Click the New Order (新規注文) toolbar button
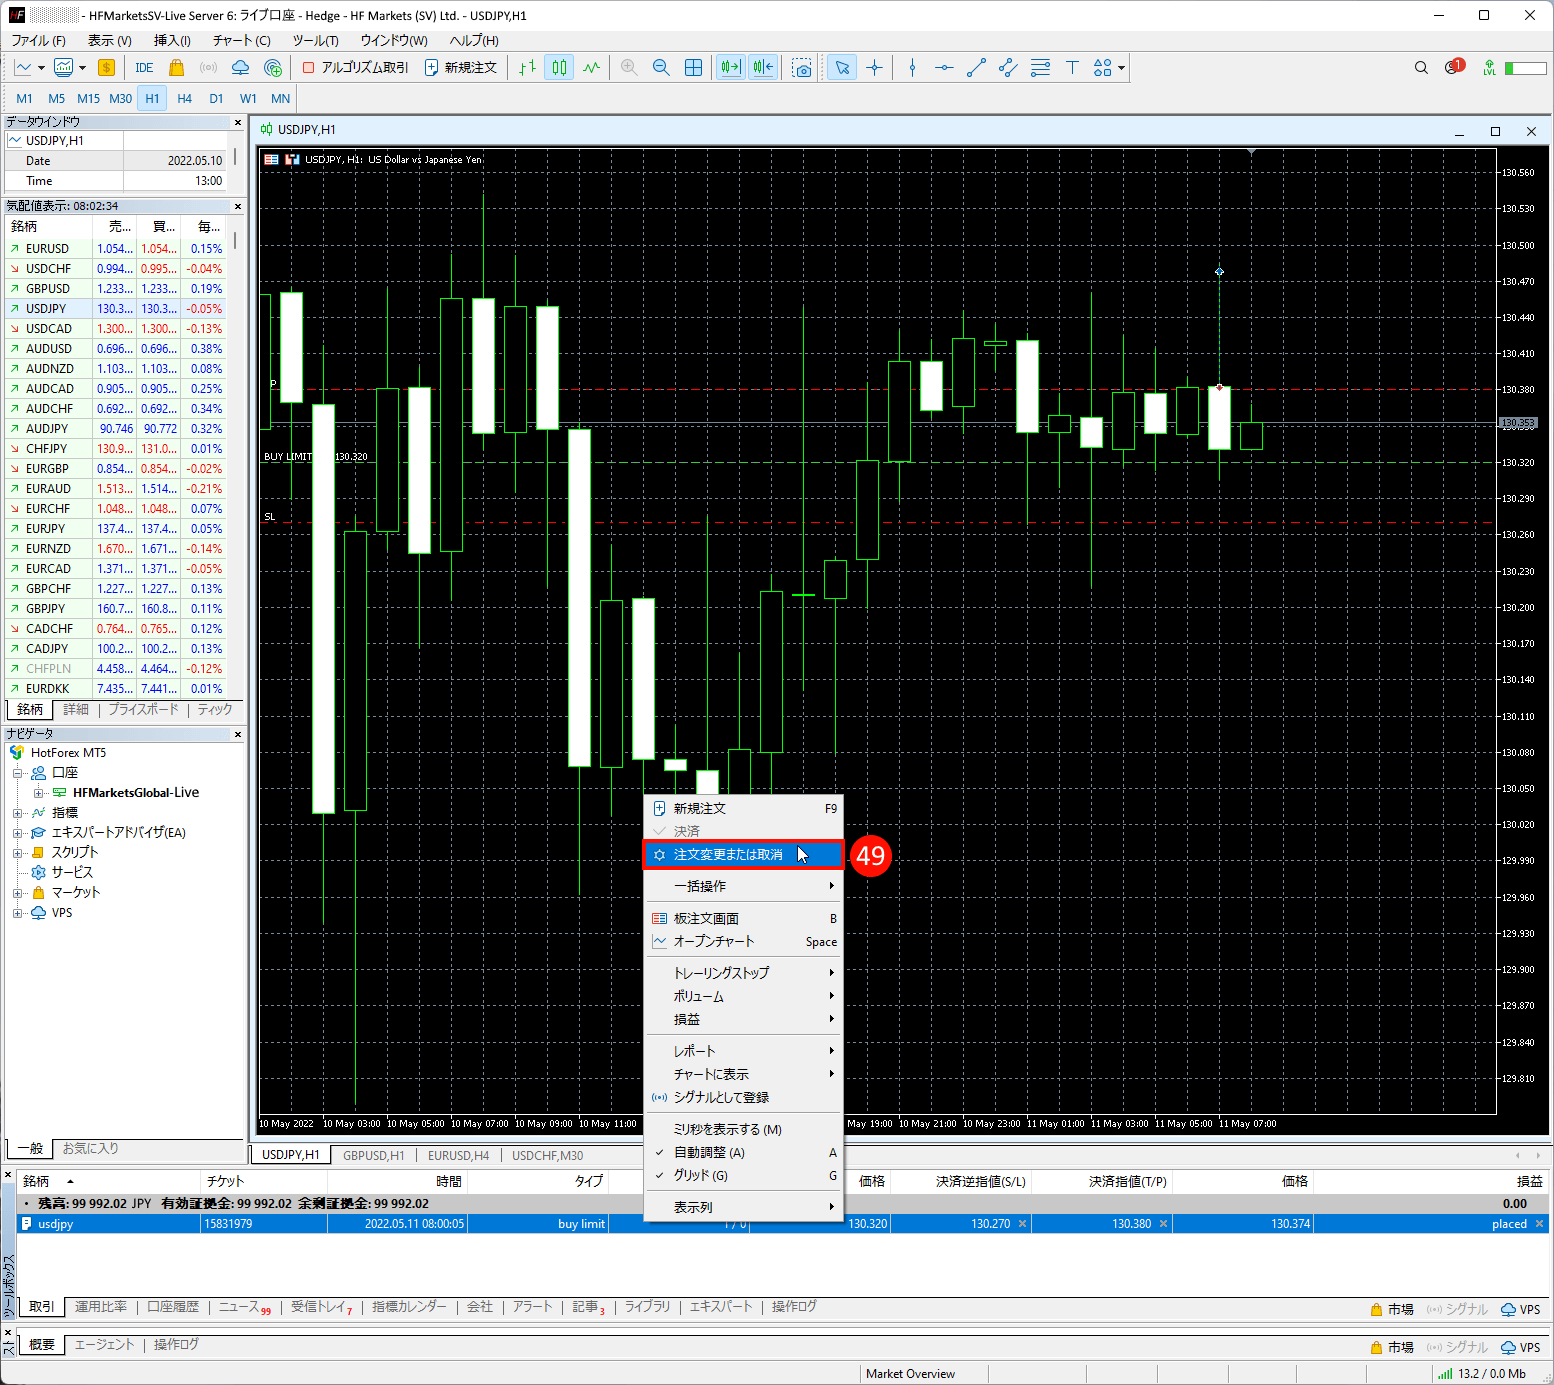 point(461,68)
